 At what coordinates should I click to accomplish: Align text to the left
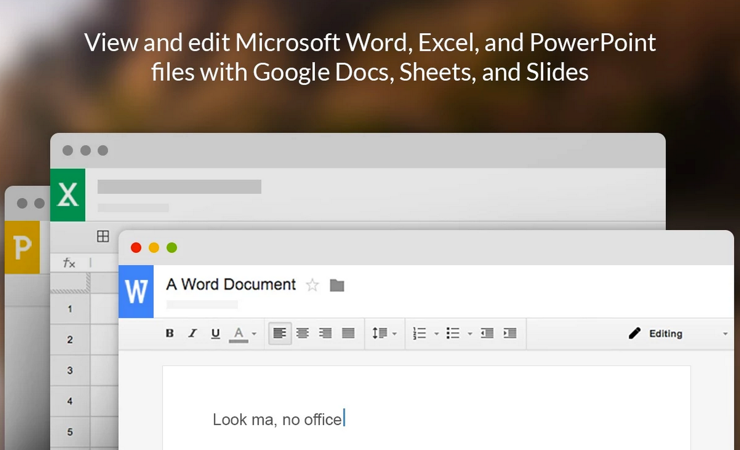tap(280, 333)
